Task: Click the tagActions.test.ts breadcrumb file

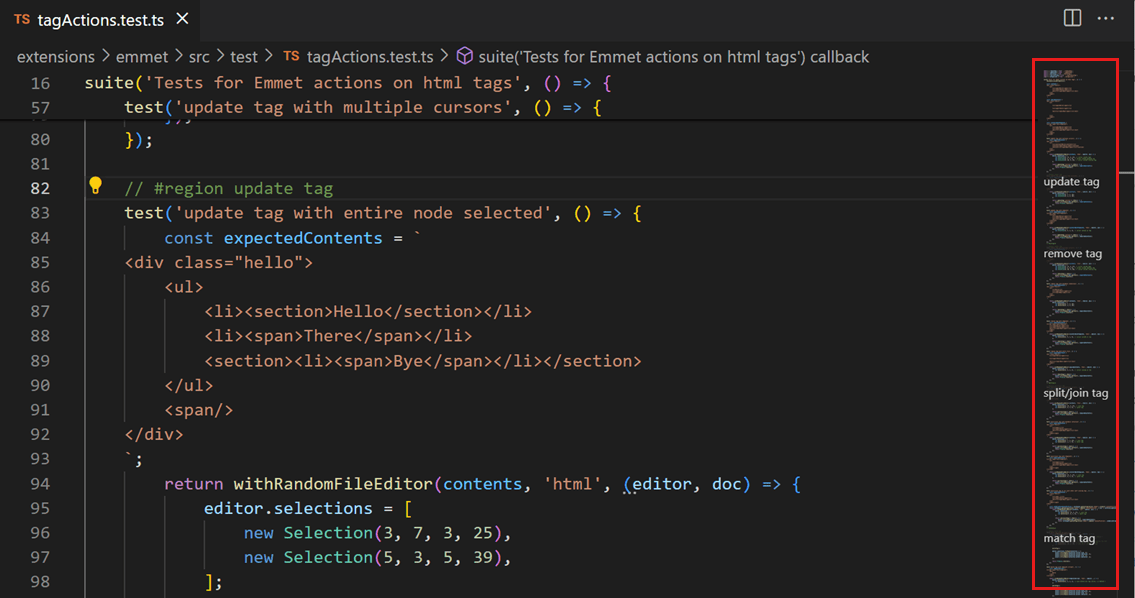Action: click(x=370, y=57)
